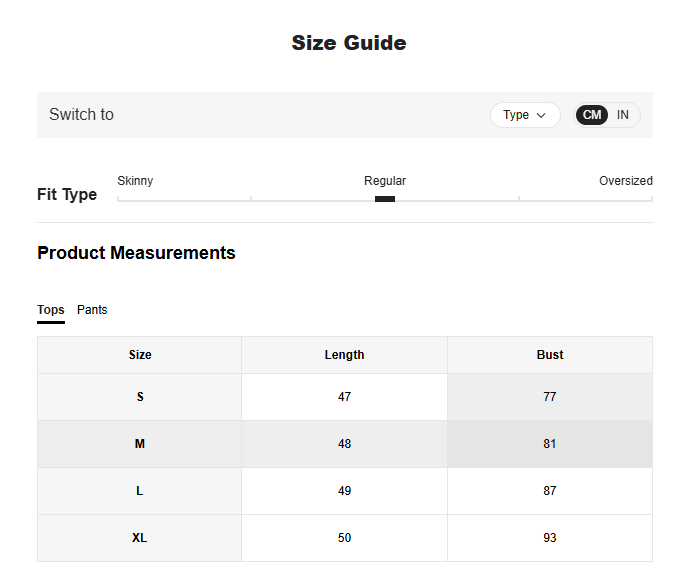Click the length value 47
Screen dimensions: 686x574
pyautogui.click(x=344, y=397)
